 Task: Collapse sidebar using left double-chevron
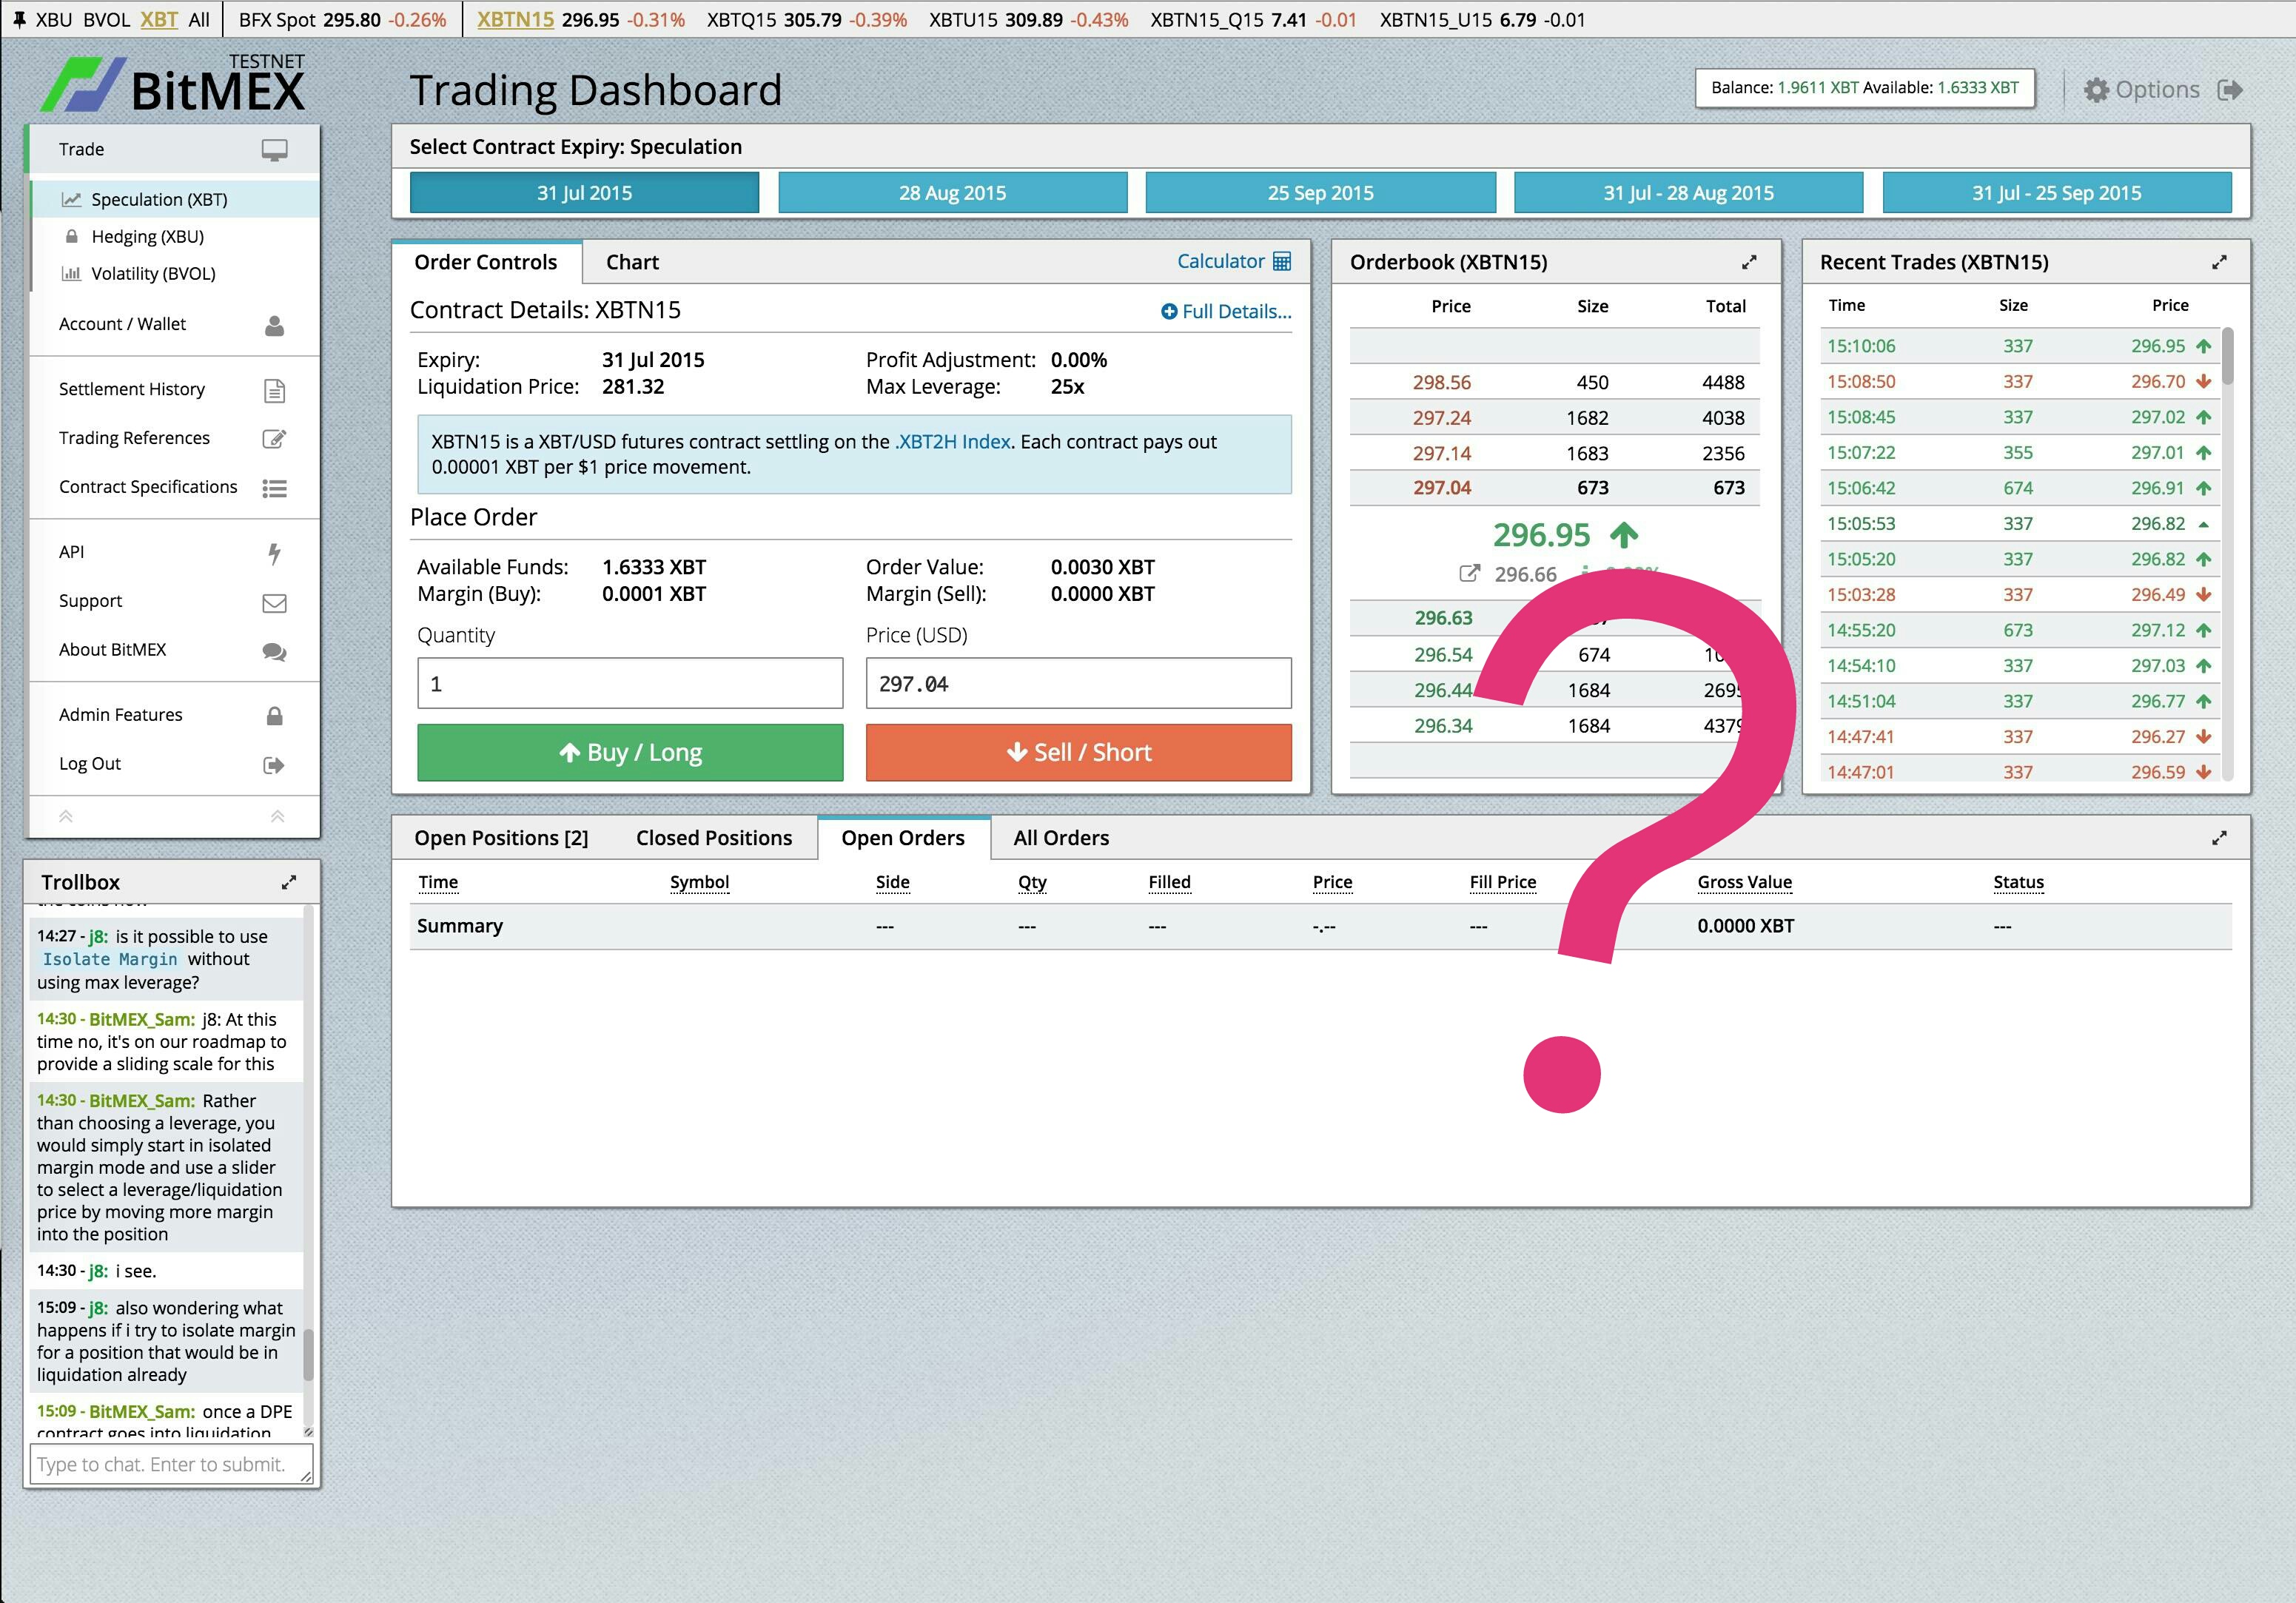(x=66, y=817)
